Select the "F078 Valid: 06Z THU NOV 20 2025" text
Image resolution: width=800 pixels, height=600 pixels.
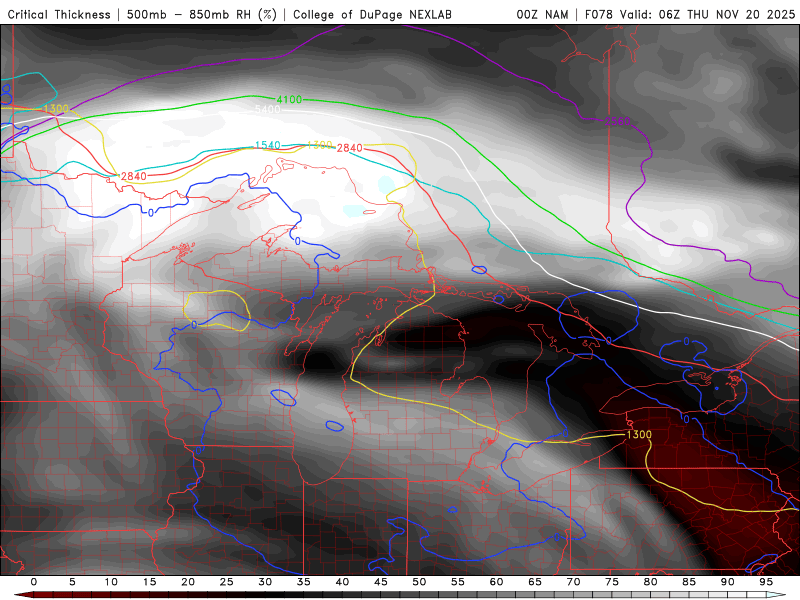coord(690,15)
